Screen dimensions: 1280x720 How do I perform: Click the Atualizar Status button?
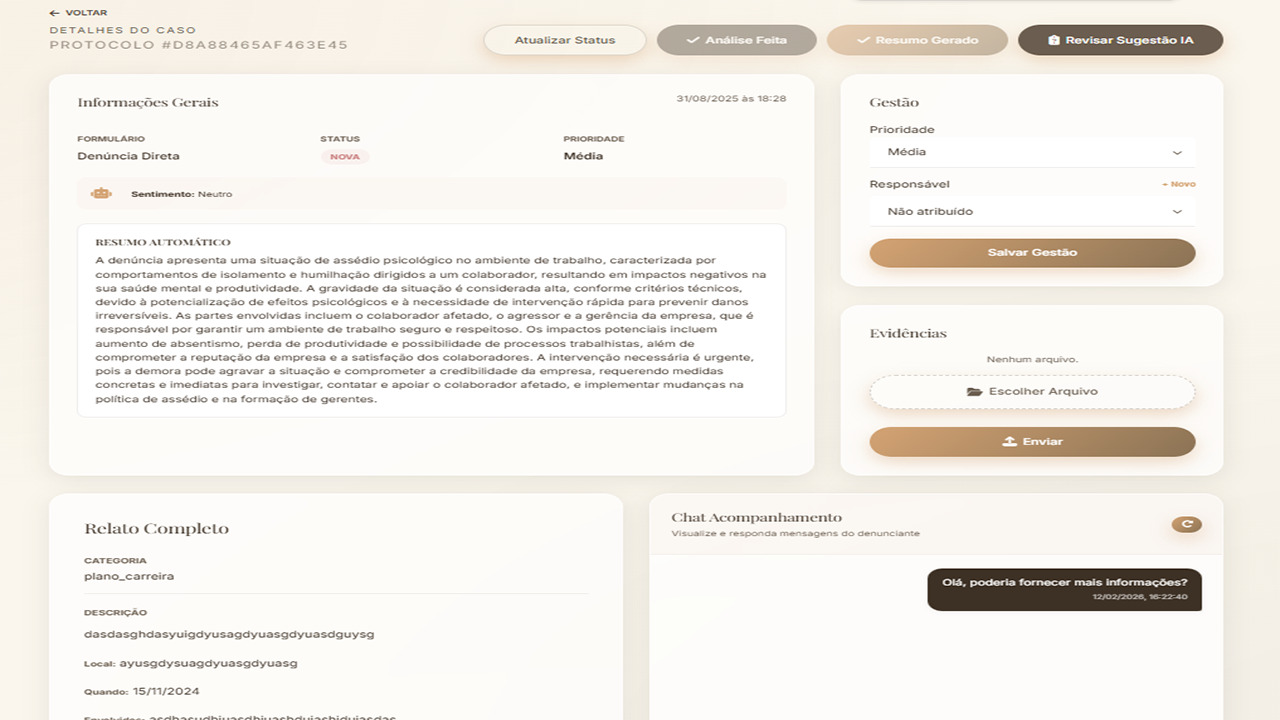pos(564,40)
